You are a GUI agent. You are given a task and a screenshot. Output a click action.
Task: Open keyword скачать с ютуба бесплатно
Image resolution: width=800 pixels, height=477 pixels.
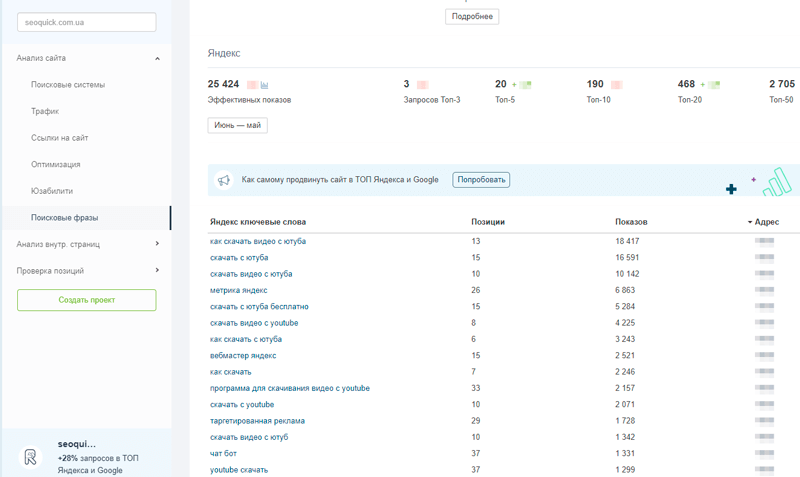pyautogui.click(x=259, y=307)
